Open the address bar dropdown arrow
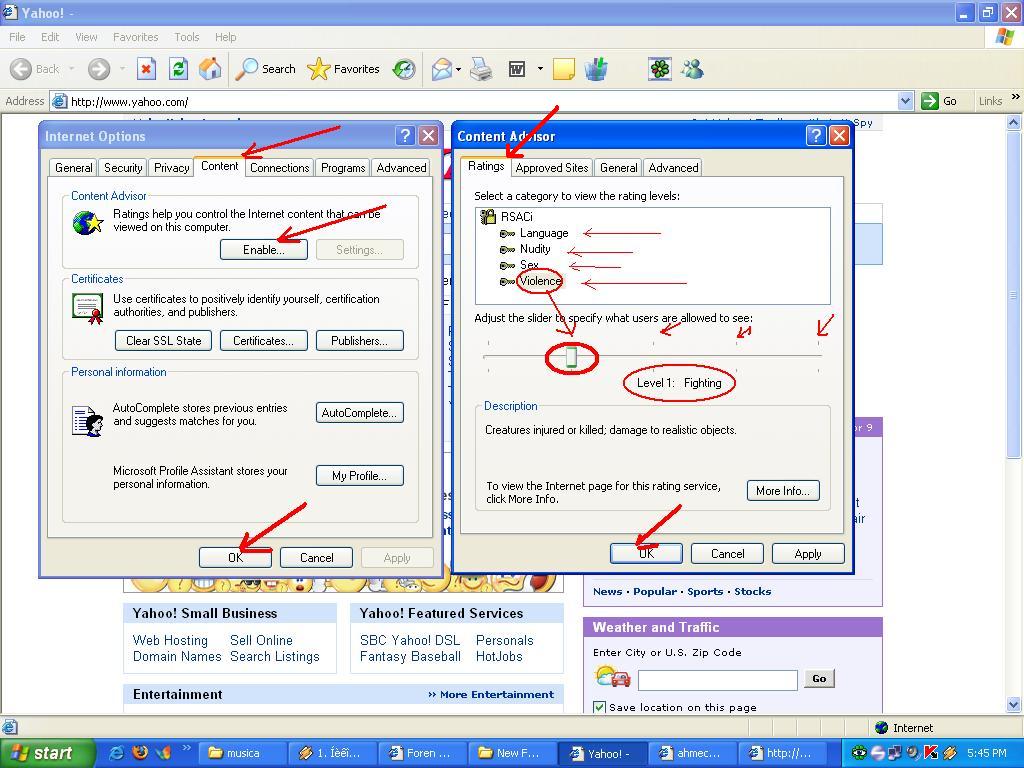 pyautogui.click(x=905, y=101)
